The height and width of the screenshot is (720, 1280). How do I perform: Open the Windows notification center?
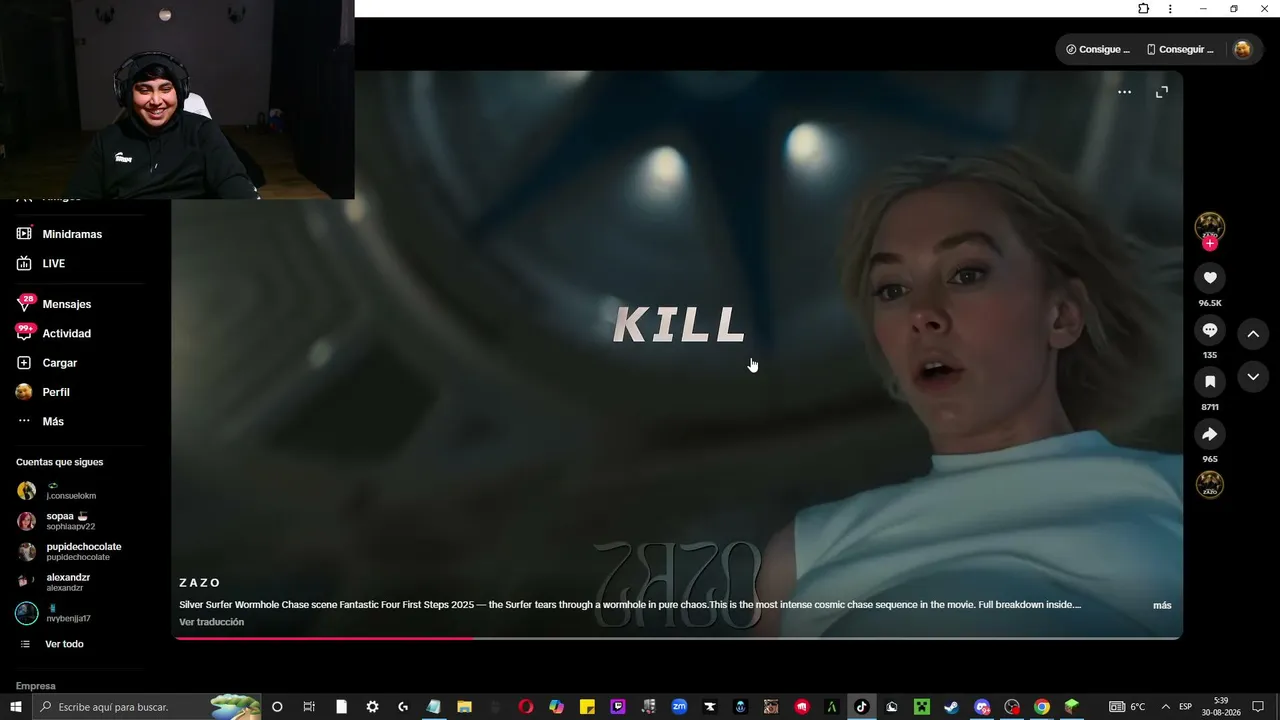point(1258,707)
